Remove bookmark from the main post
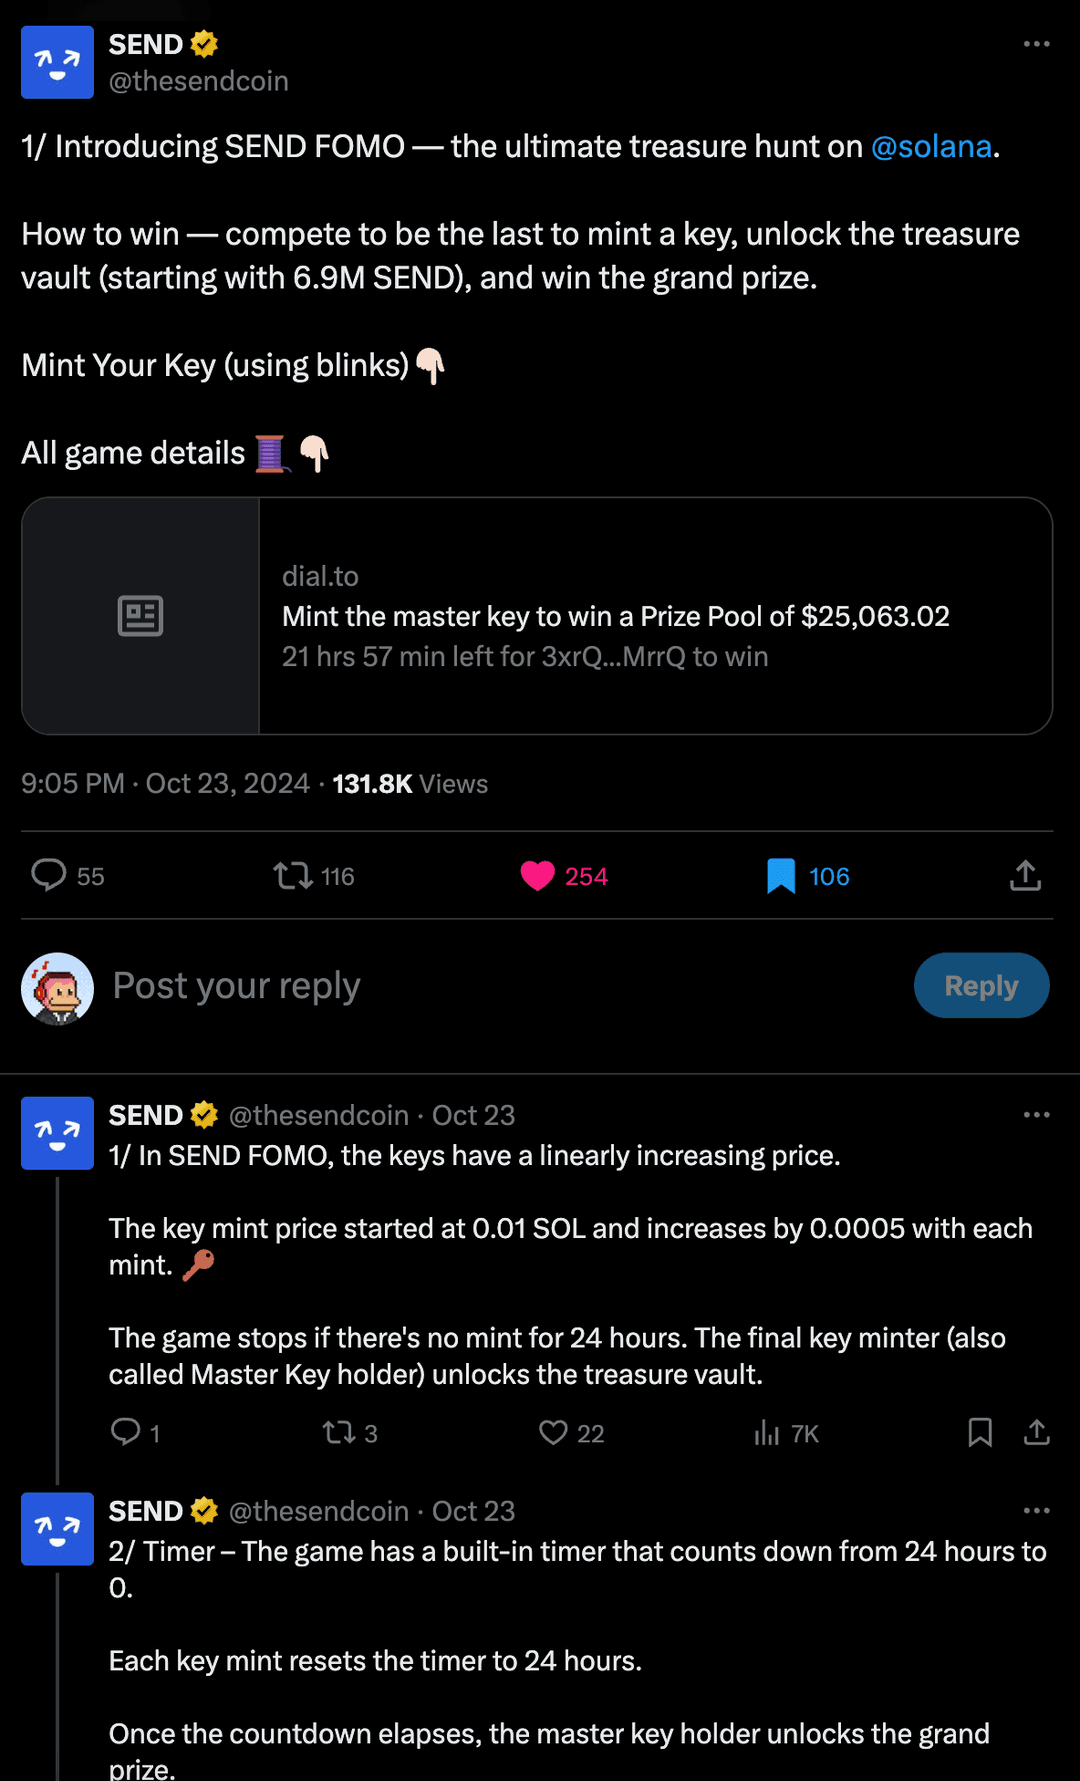The height and width of the screenshot is (1781, 1080). pos(781,876)
